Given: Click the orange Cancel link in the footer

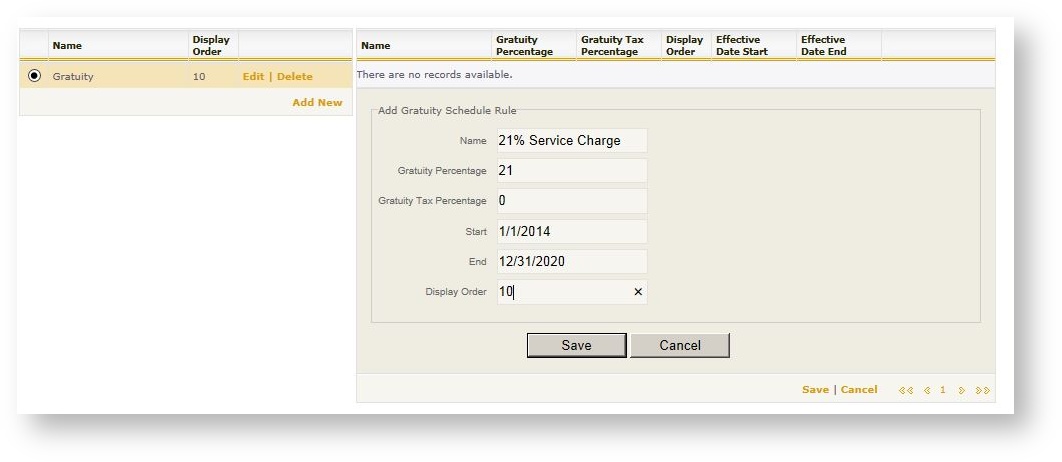Looking at the screenshot, I should 859,390.
